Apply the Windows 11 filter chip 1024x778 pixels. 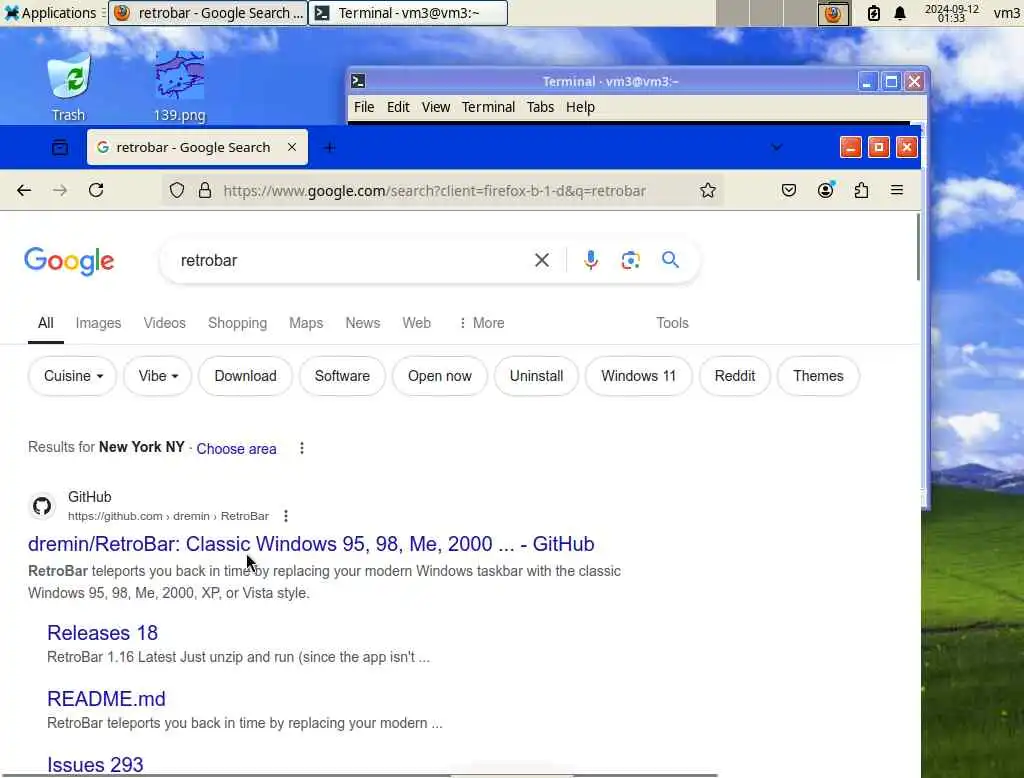(638, 376)
